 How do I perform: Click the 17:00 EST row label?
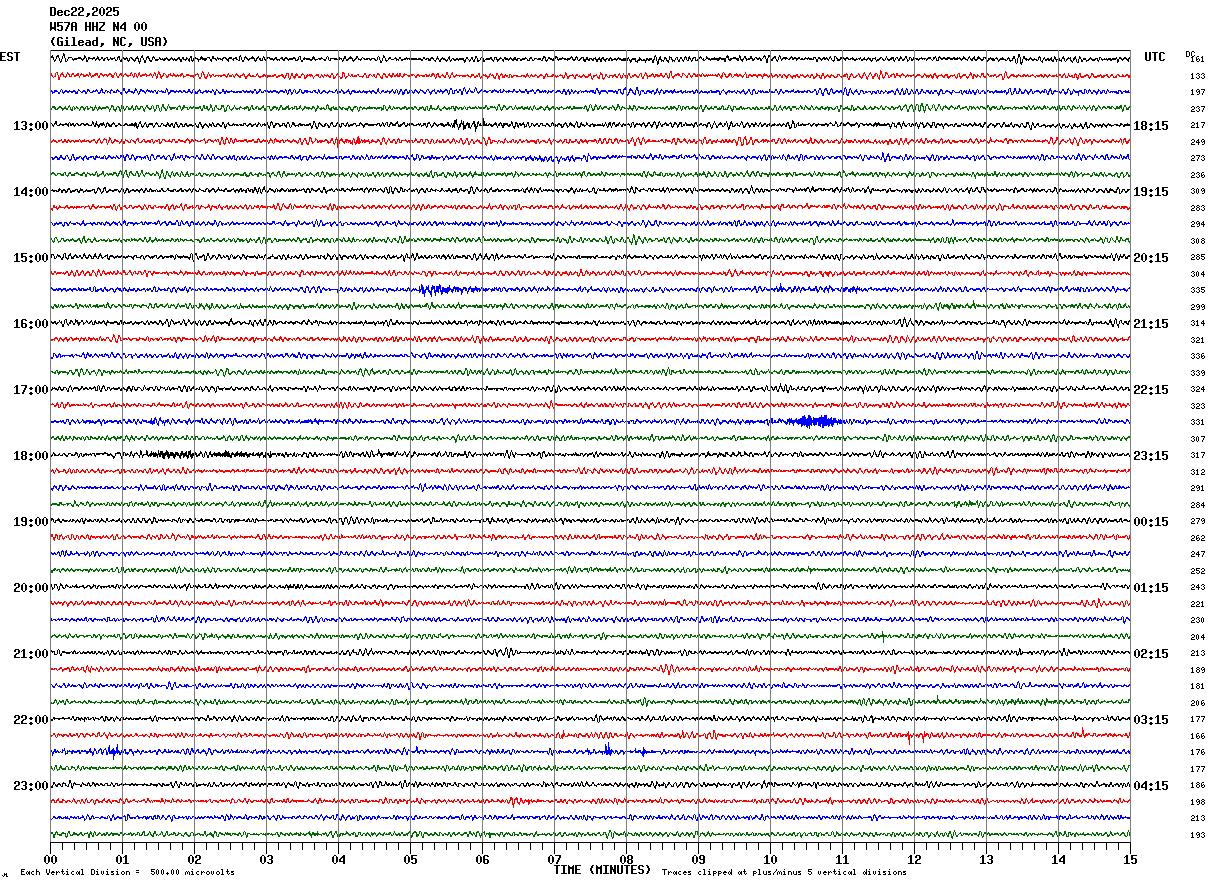click(x=31, y=390)
